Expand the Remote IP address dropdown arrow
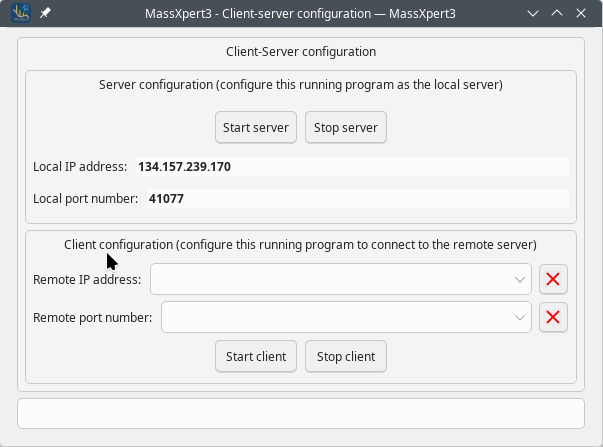Image resolution: width=603 pixels, height=447 pixels. (519, 279)
